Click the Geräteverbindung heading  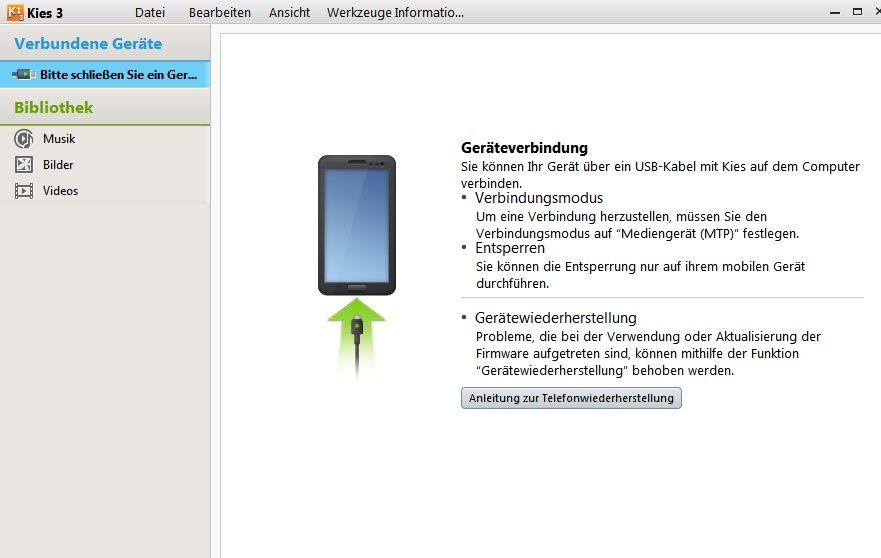point(524,148)
